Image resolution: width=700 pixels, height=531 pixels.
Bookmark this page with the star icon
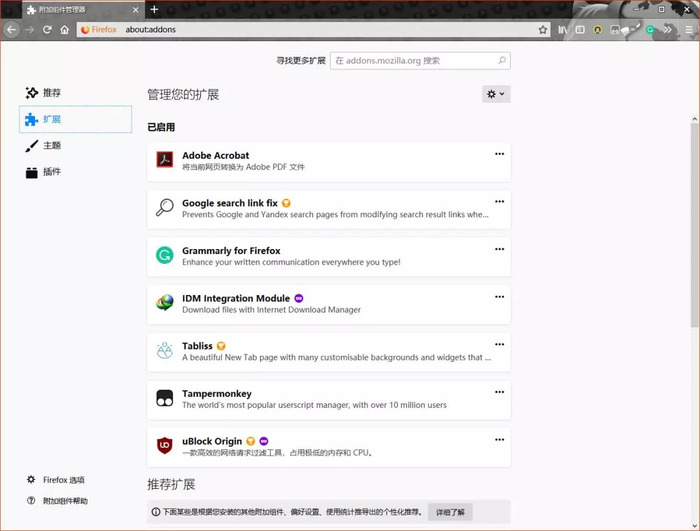542,30
